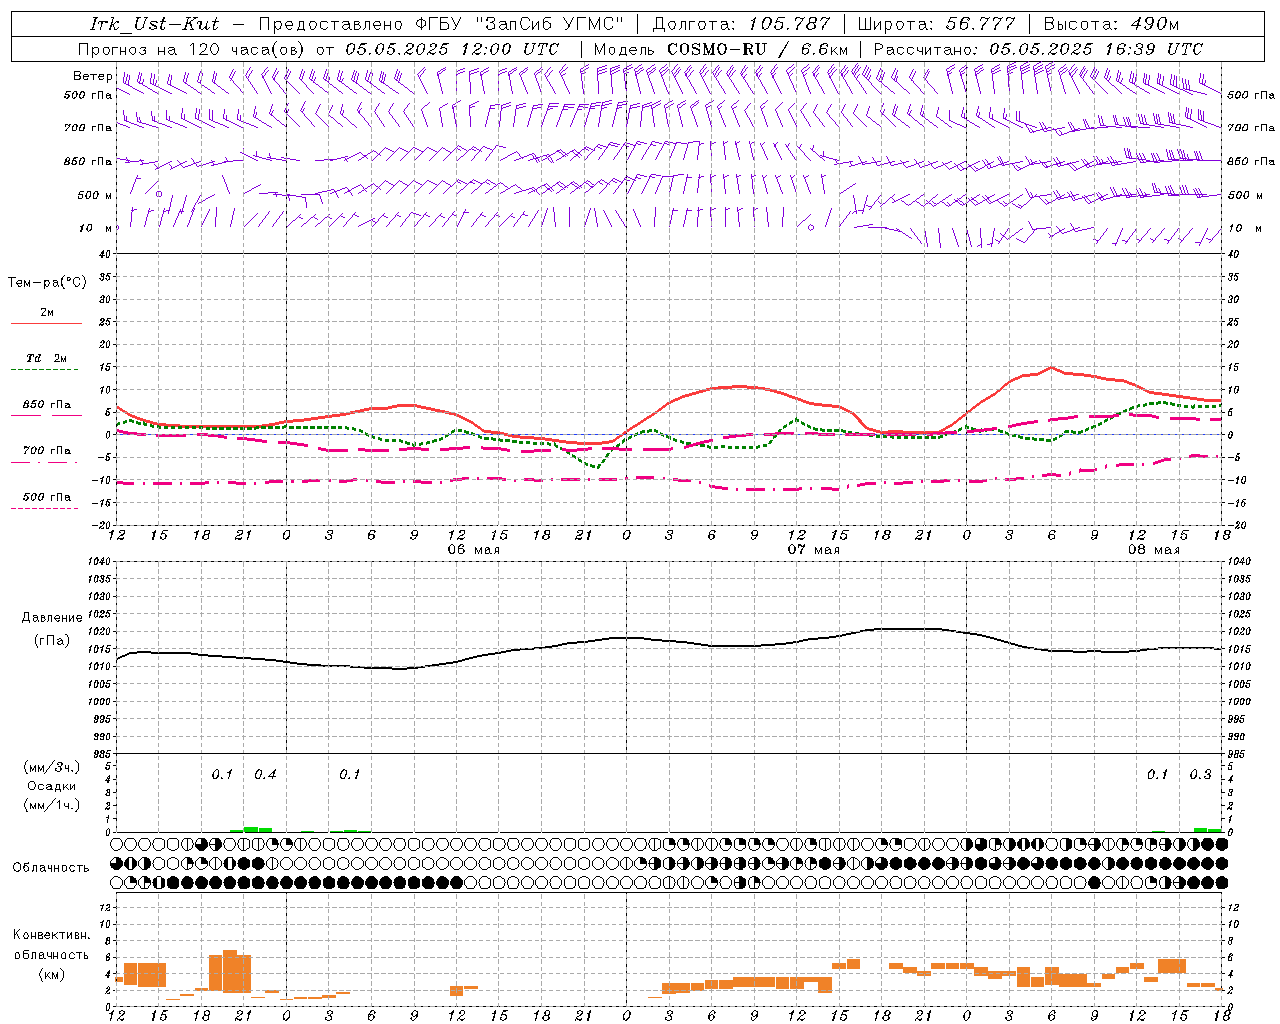Click the (км) unit label for convective cloud
Image resolution: width=1280 pixels, height=1024 pixels.
point(52,974)
